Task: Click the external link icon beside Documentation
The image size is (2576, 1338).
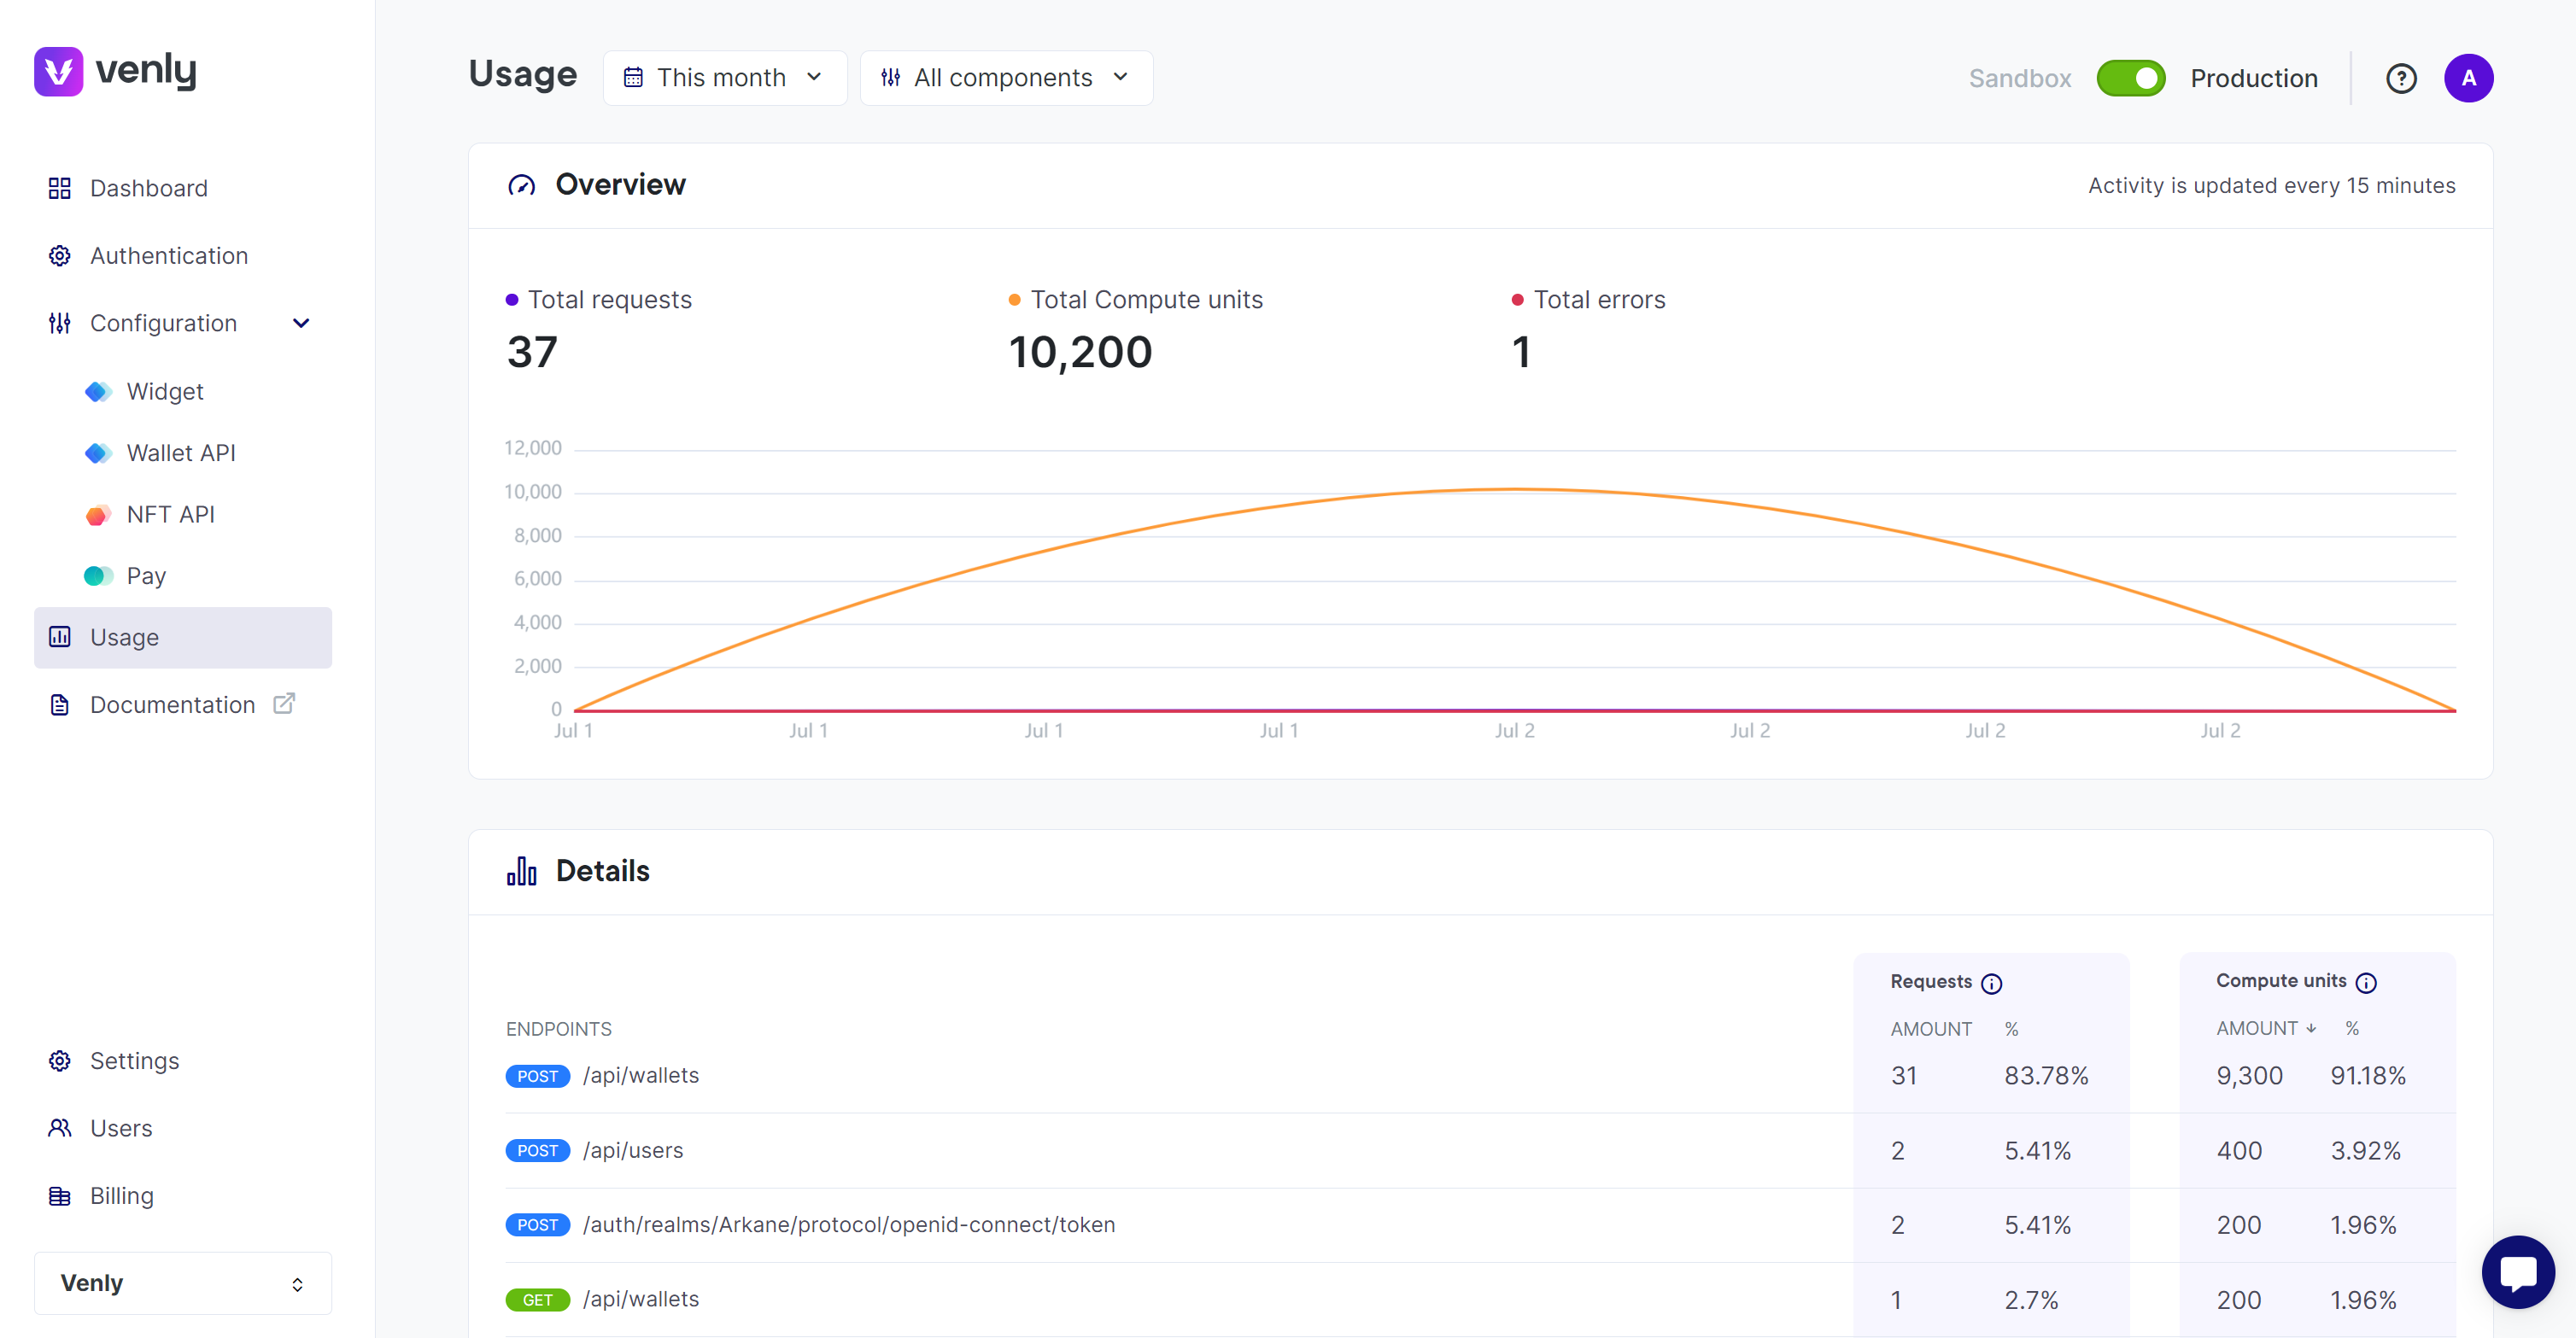Action: [x=284, y=704]
